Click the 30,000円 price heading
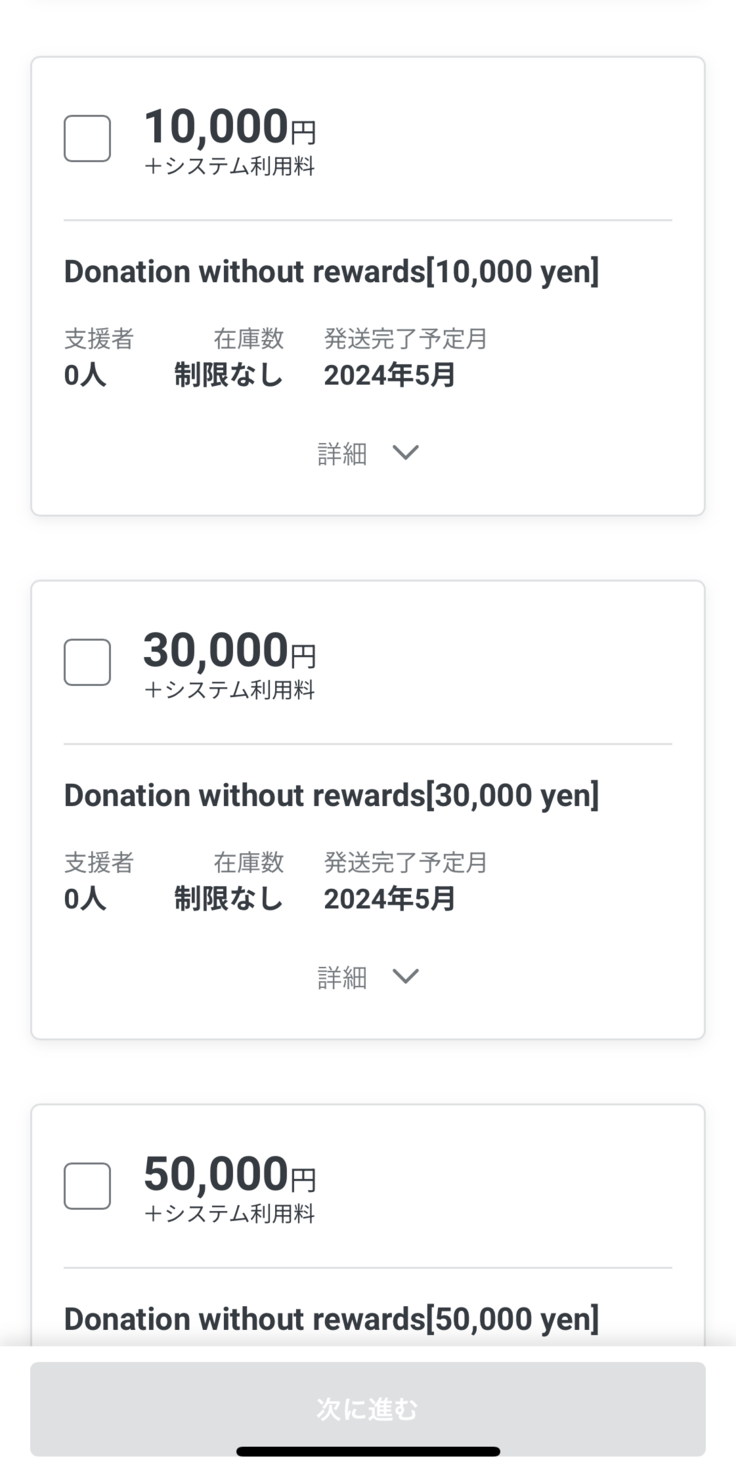Viewport: 736px width, 1471px height. tap(229, 652)
